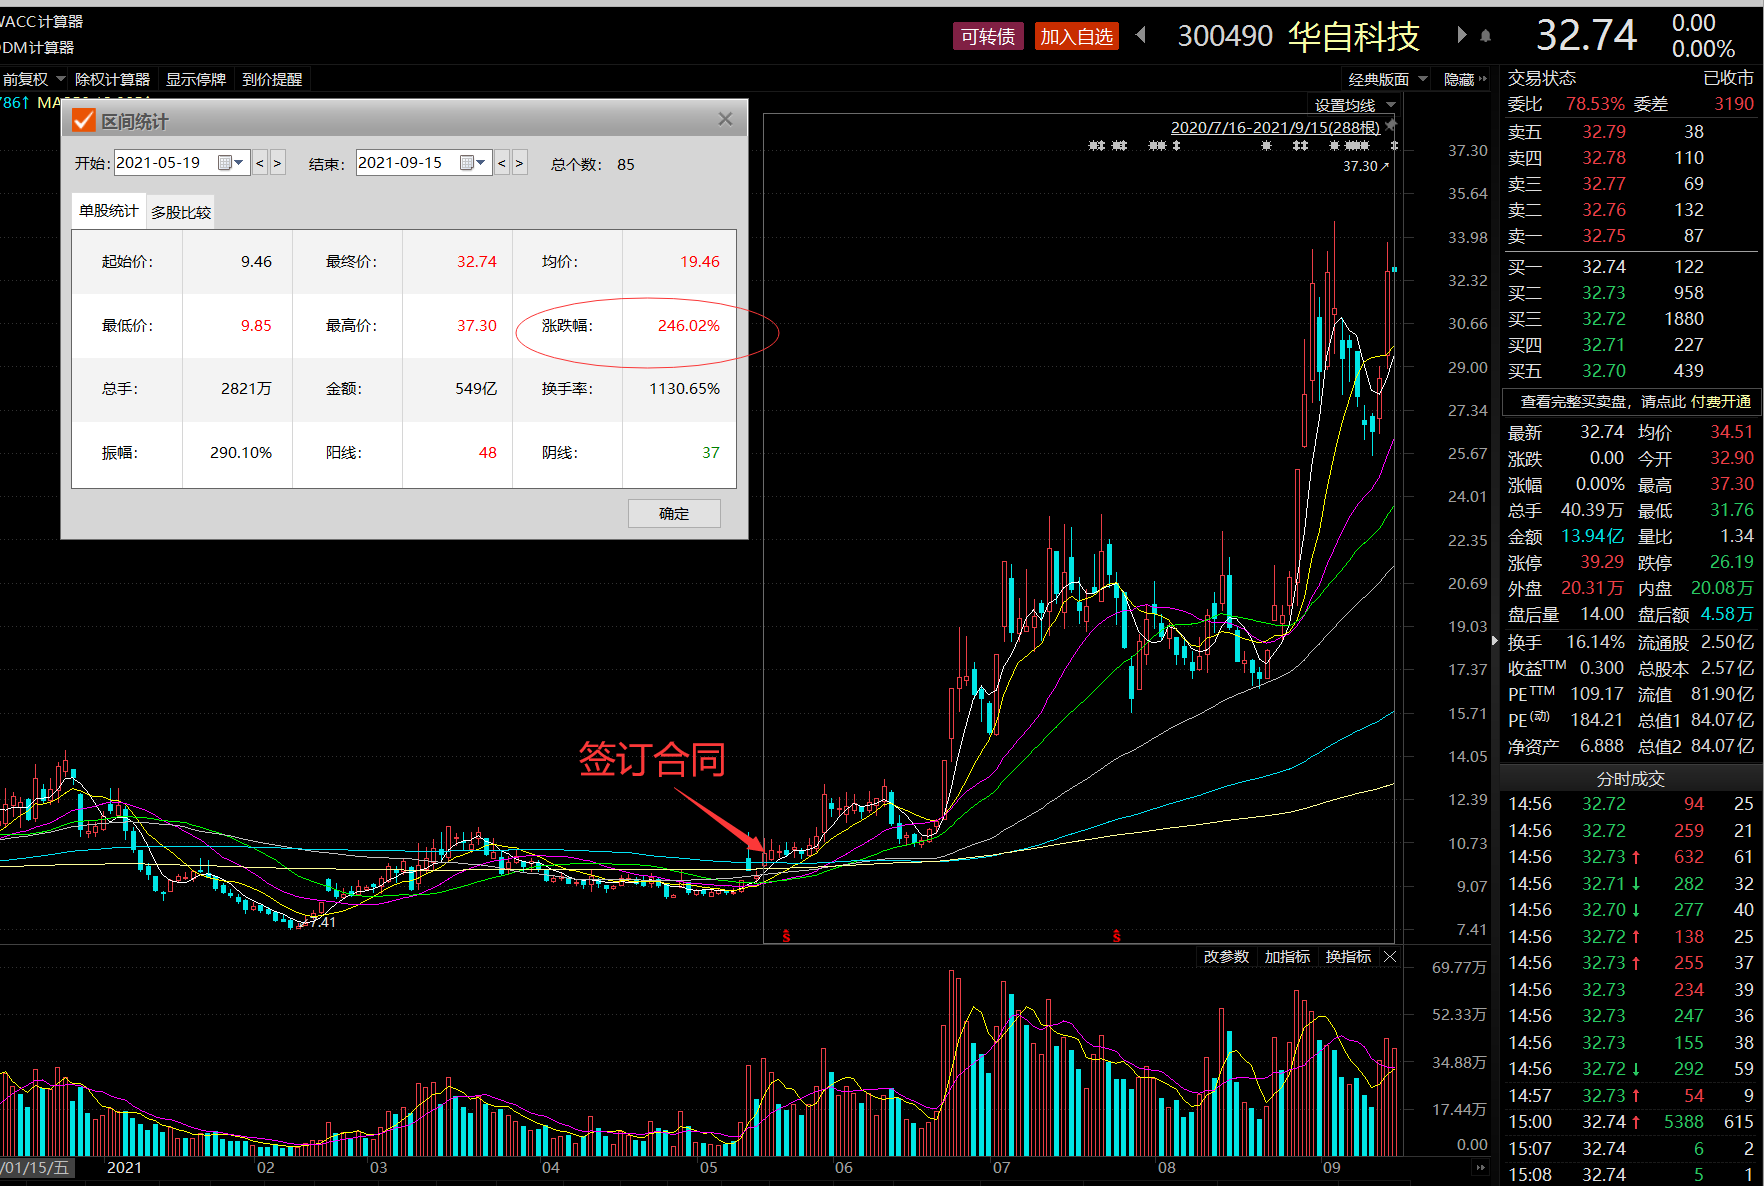Go to next stock with right arrow
This screenshot has width=1764, height=1186.
coord(1462,36)
